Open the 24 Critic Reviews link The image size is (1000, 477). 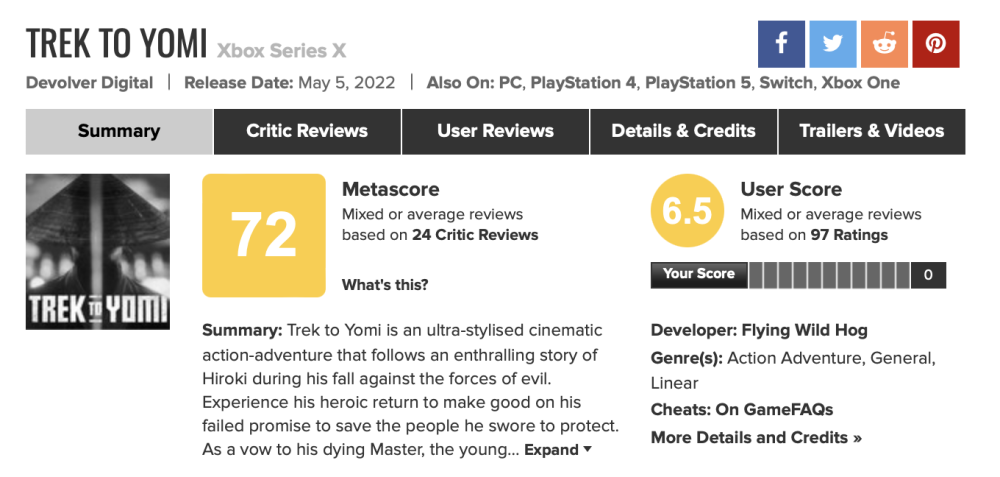click(475, 235)
